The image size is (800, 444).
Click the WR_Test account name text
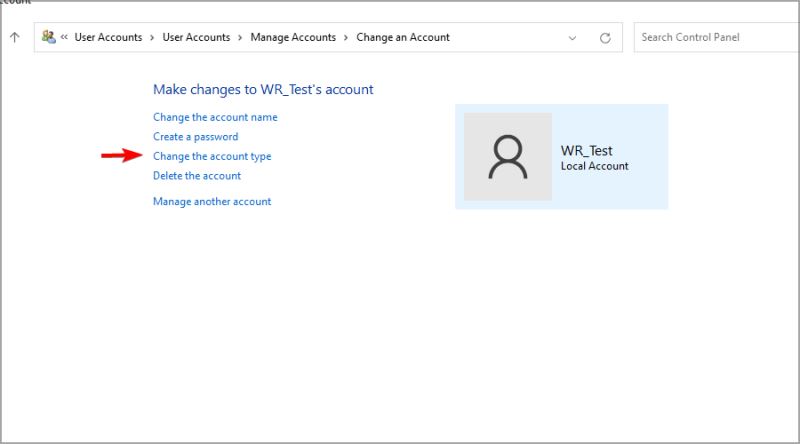tap(586, 151)
